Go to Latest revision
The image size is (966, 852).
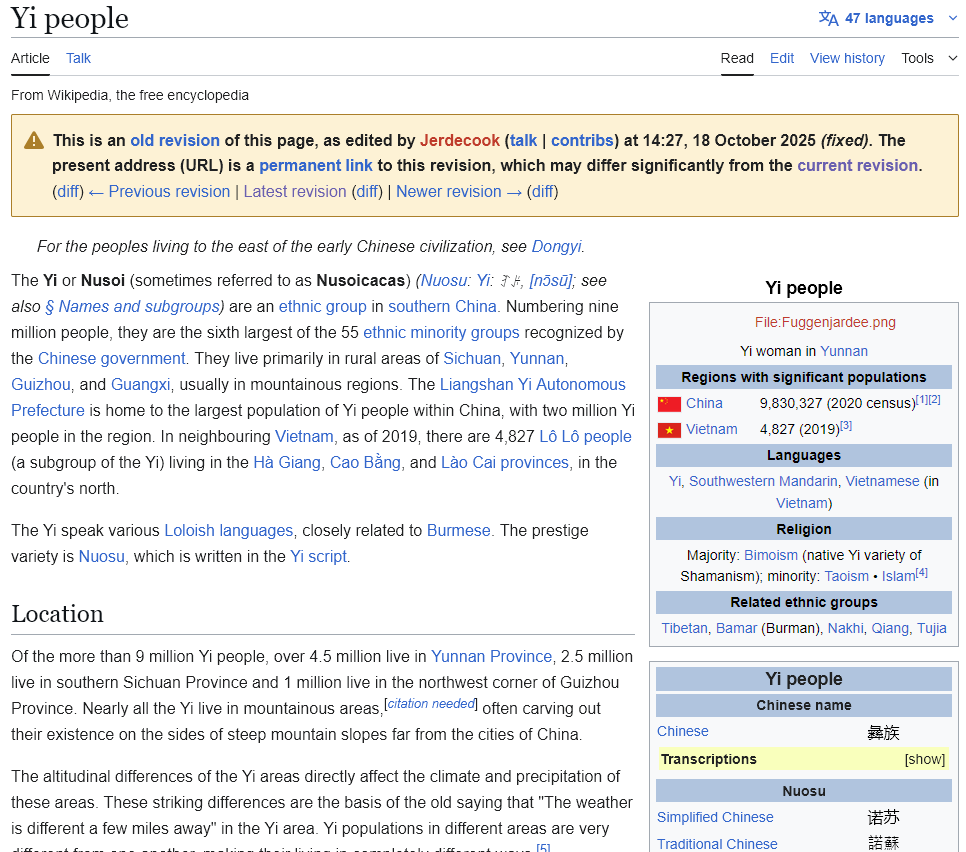point(294,192)
